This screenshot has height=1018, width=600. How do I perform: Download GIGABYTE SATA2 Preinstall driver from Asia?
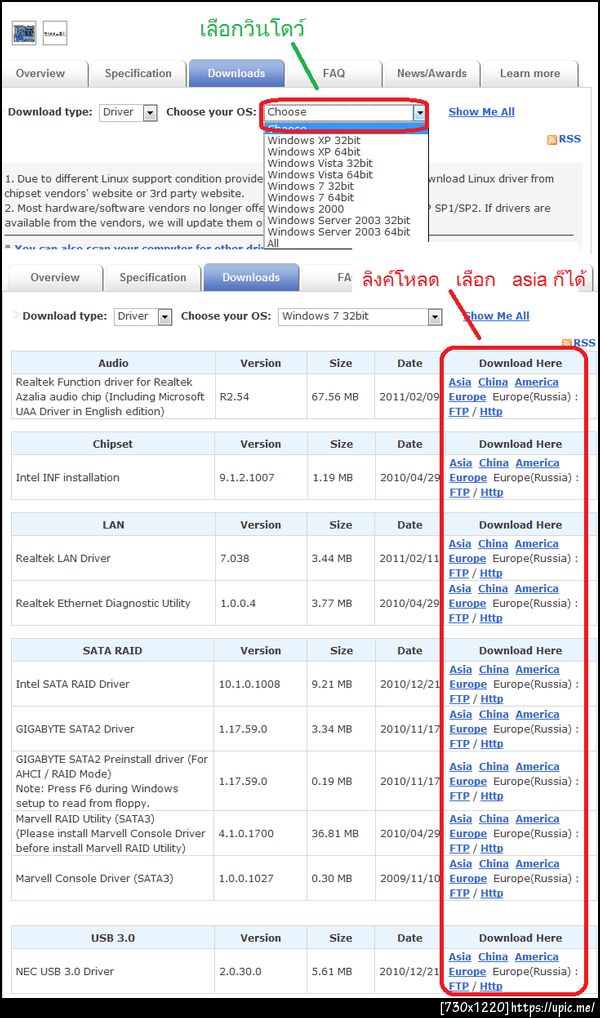460,767
